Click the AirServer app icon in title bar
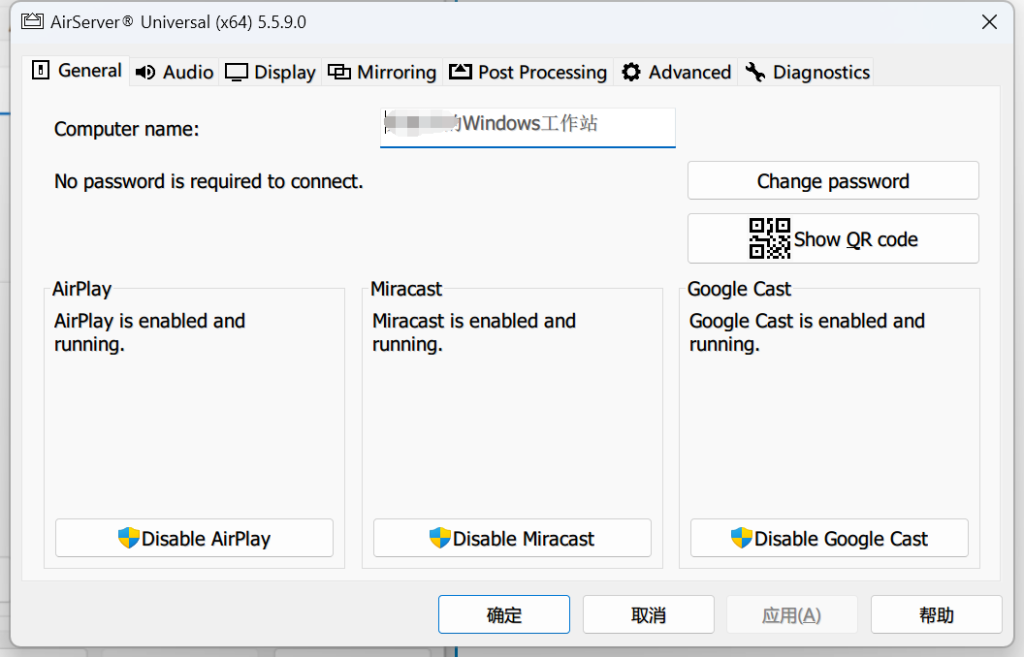Image resolution: width=1024 pixels, height=657 pixels. coord(32,22)
